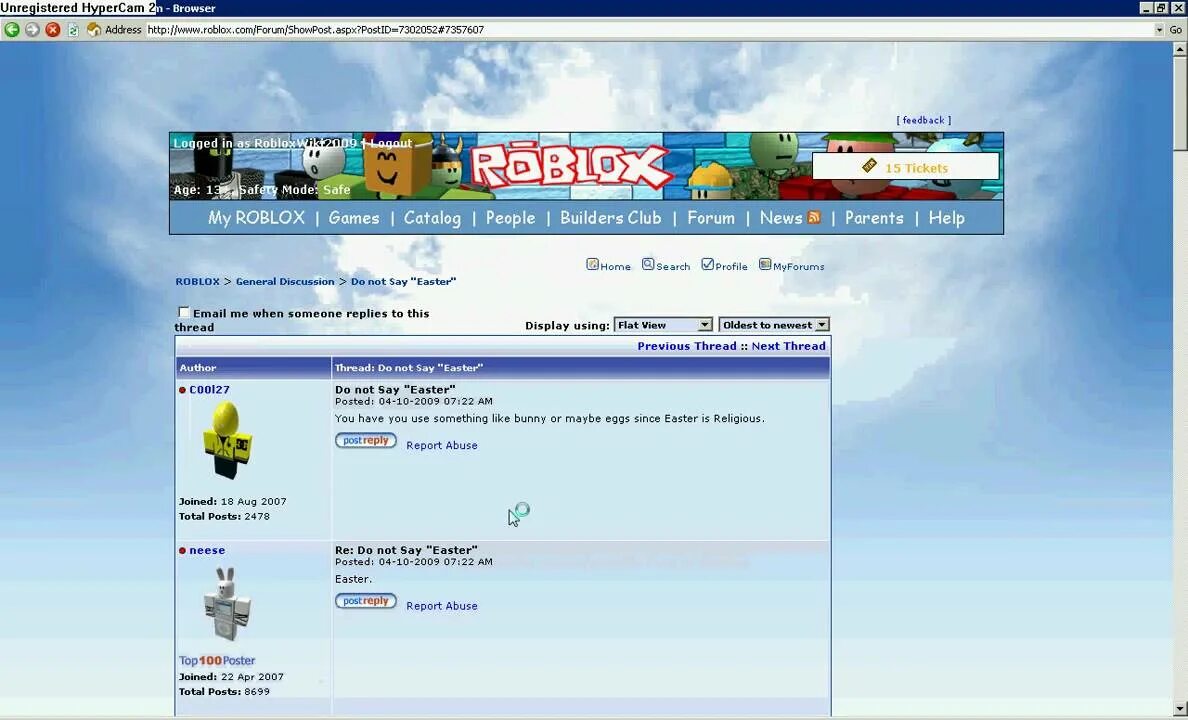Viewport: 1188px width, 720px height.
Task: Click the 15 Tickets balance text
Action: (916, 168)
